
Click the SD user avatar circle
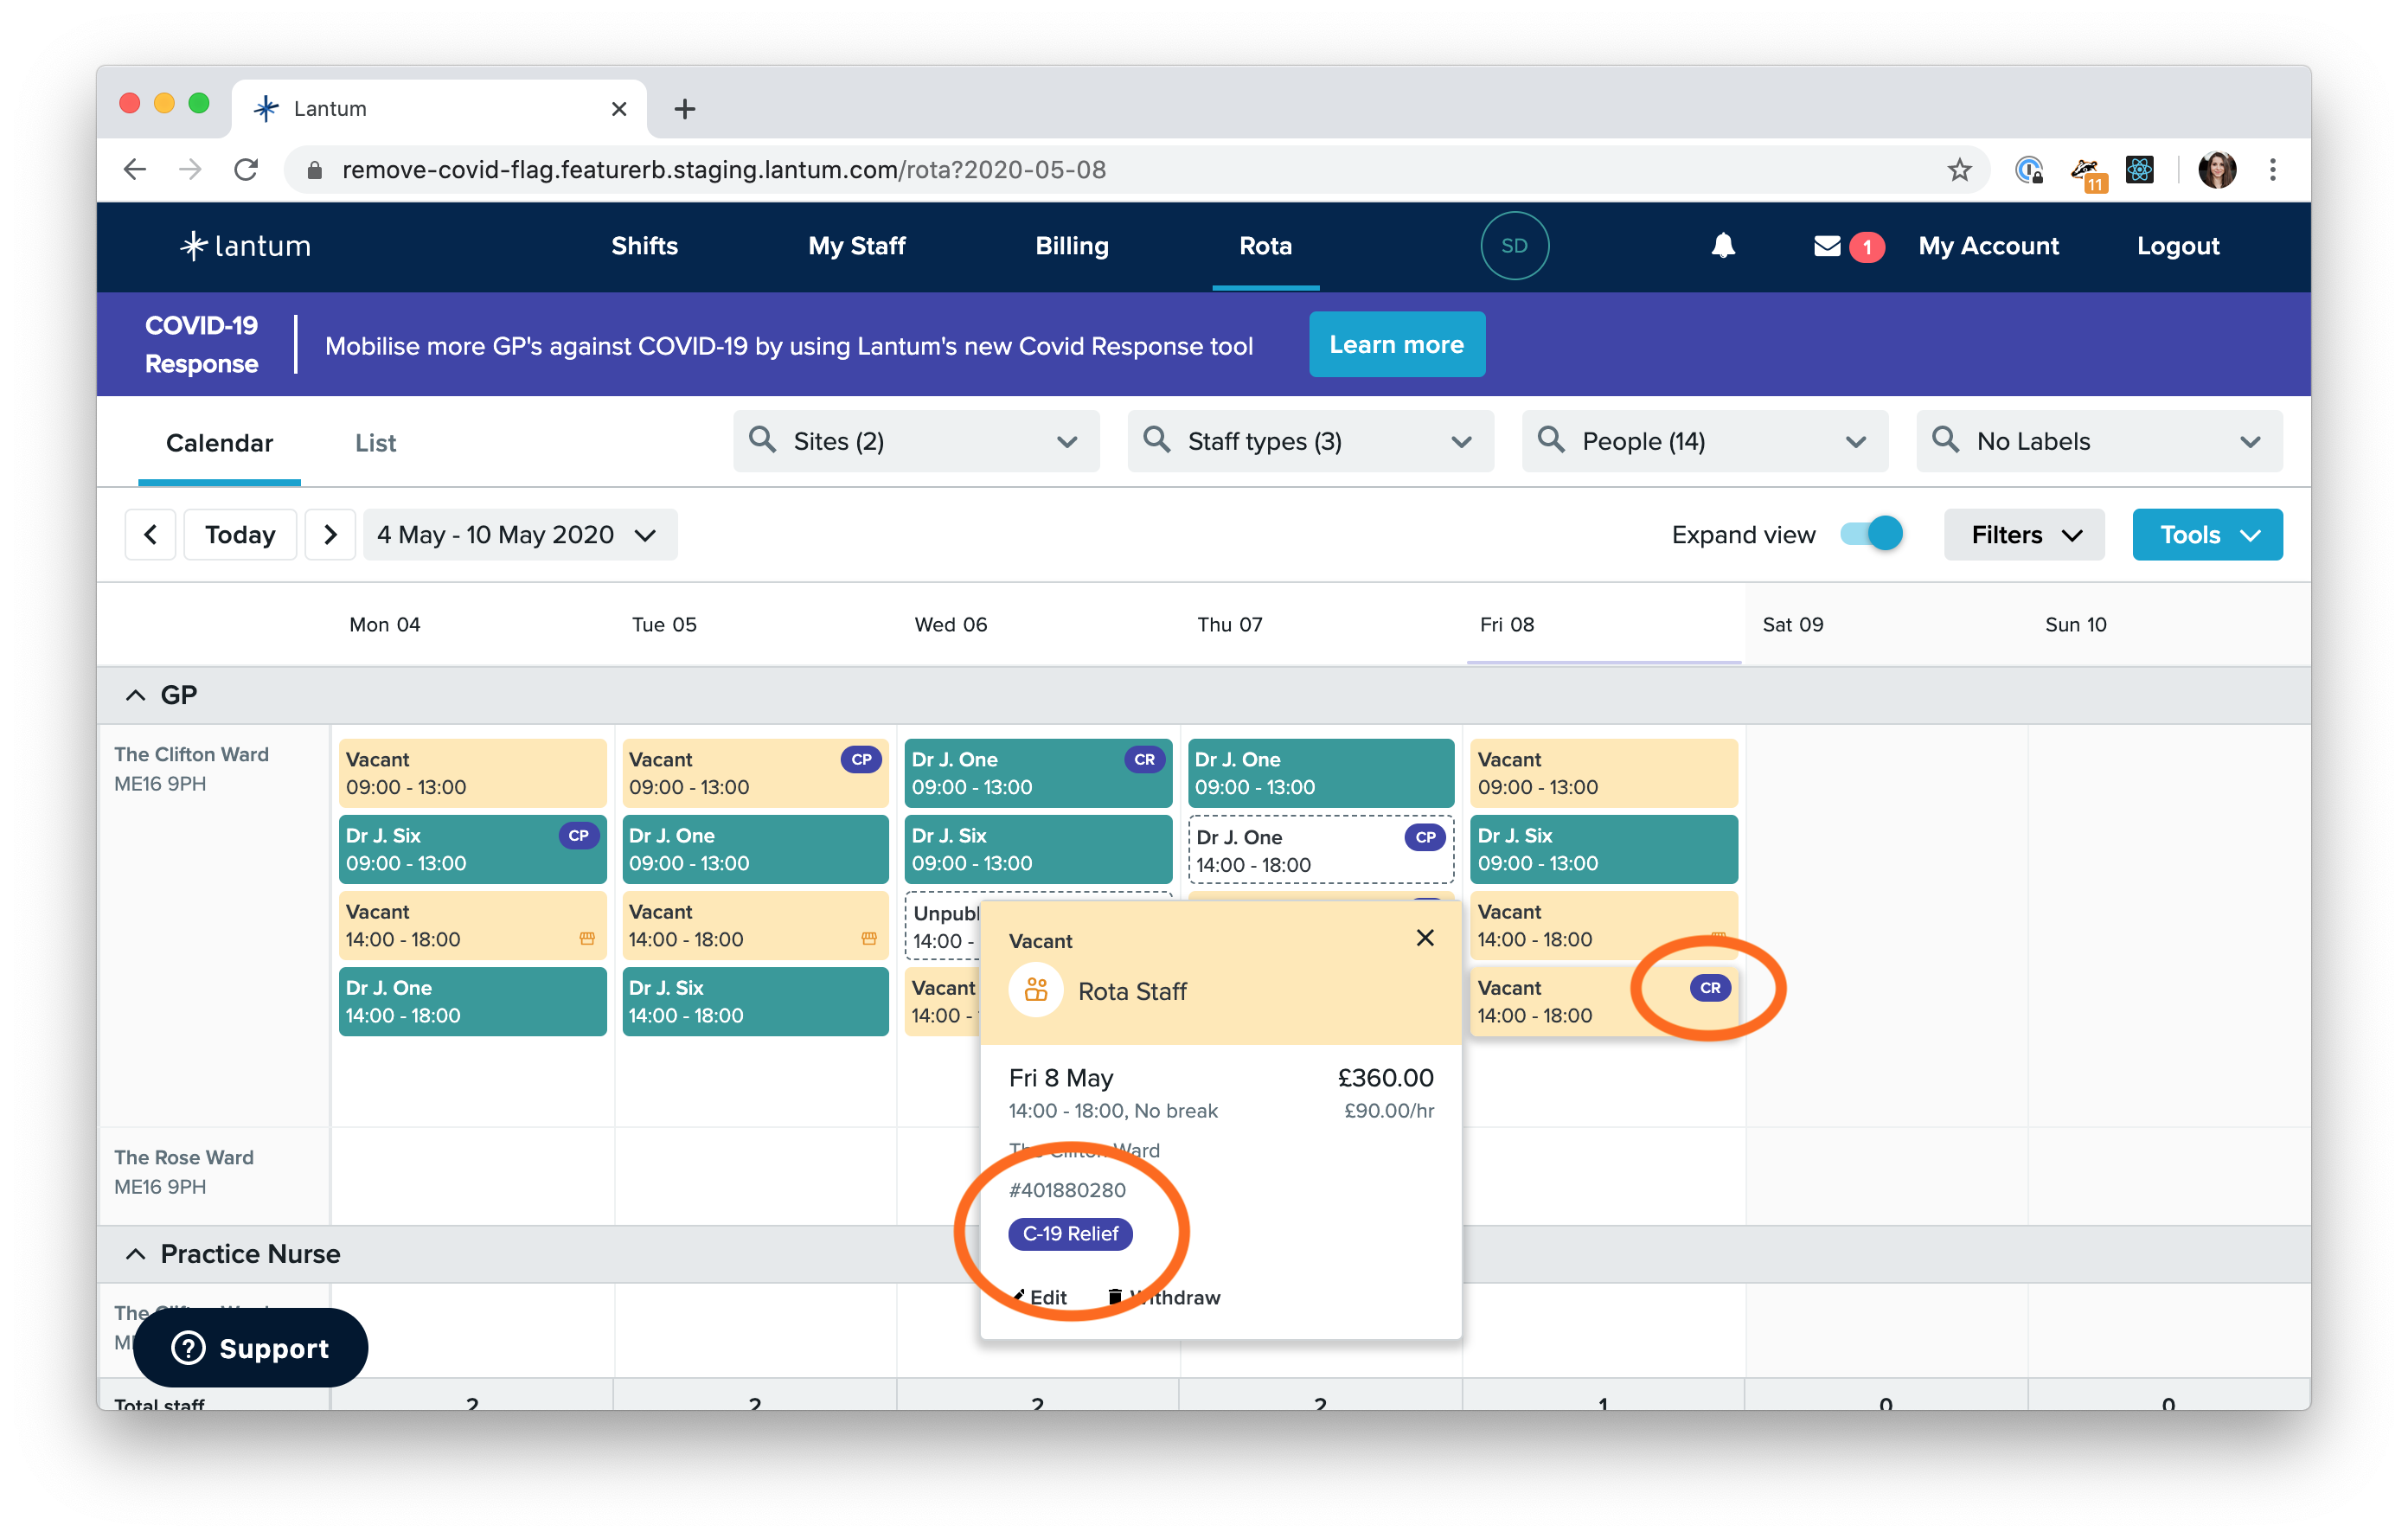pyautogui.click(x=1514, y=246)
